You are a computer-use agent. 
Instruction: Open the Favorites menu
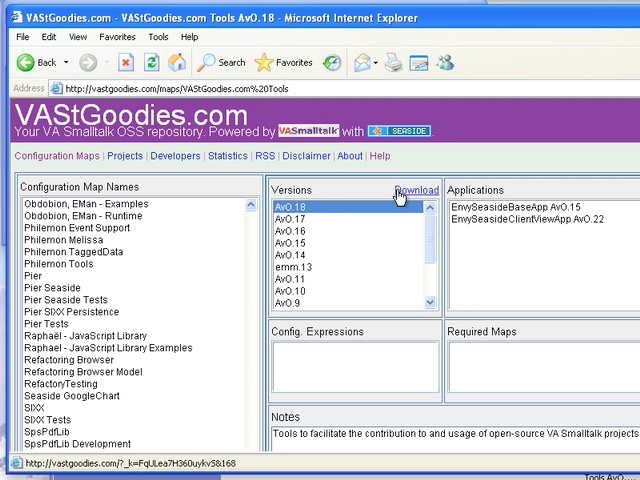click(x=117, y=37)
